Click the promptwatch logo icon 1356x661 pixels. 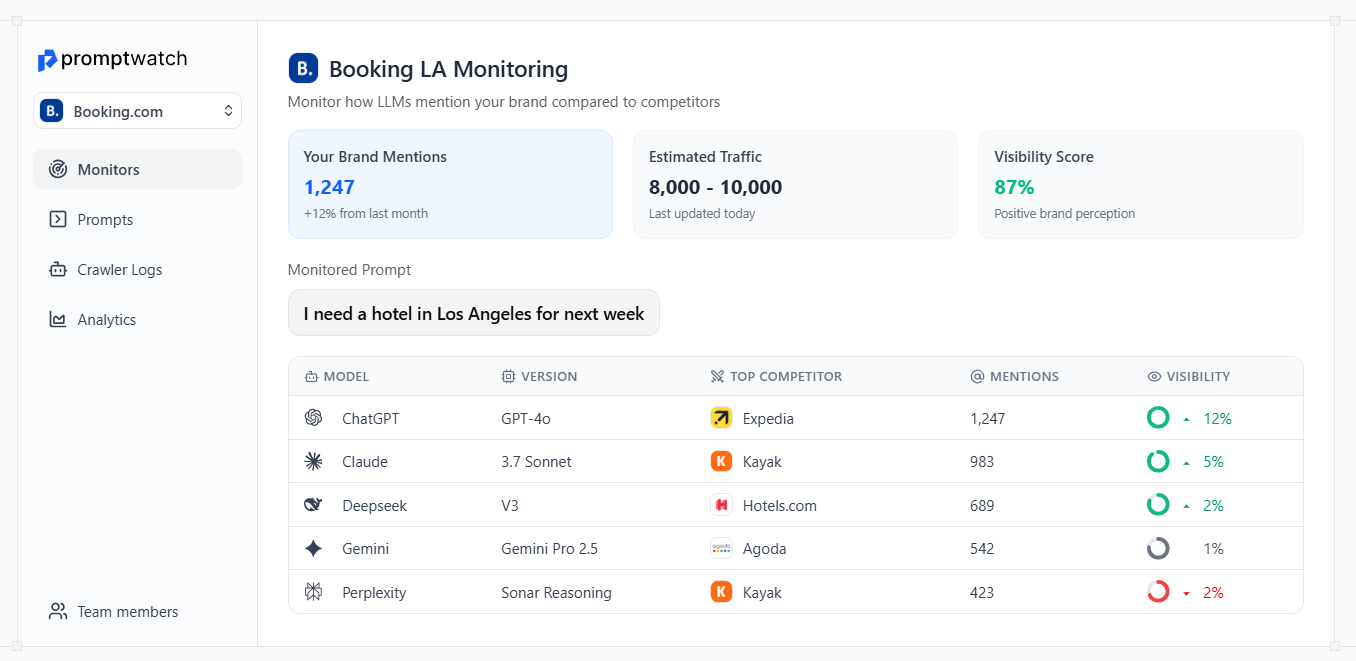pos(47,60)
